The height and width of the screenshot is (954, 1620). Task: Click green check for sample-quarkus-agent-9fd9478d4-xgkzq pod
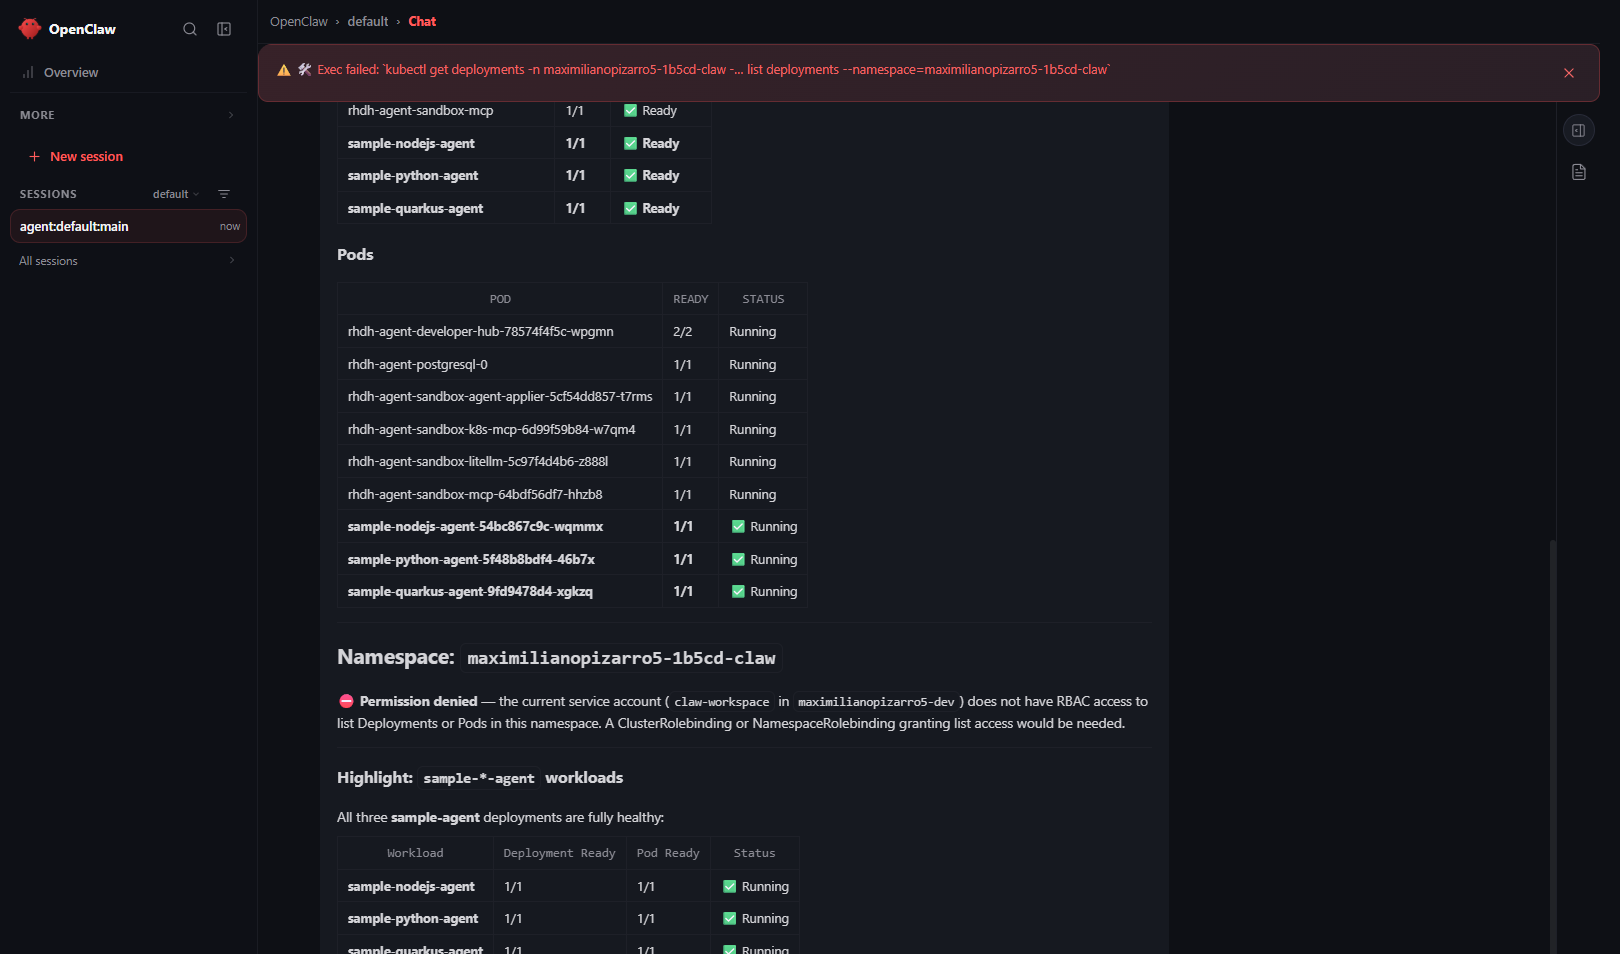(x=738, y=591)
